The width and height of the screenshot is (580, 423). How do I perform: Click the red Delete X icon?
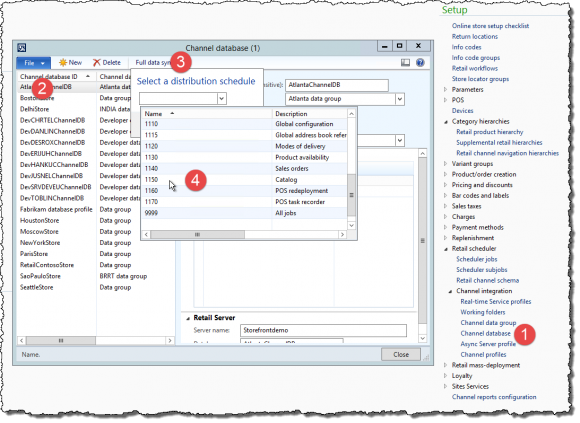pyautogui.click(x=97, y=63)
